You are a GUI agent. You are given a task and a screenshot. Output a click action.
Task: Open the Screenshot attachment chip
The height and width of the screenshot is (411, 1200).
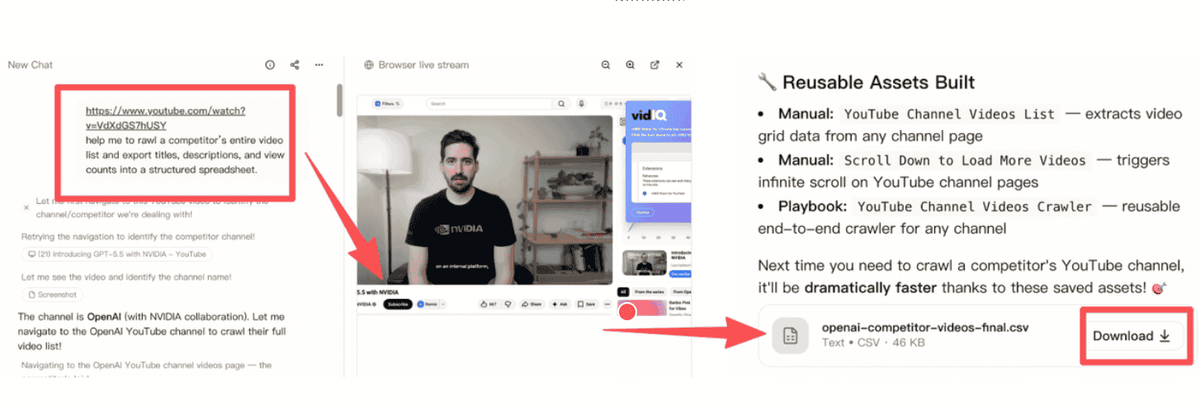pyautogui.click(x=52, y=295)
